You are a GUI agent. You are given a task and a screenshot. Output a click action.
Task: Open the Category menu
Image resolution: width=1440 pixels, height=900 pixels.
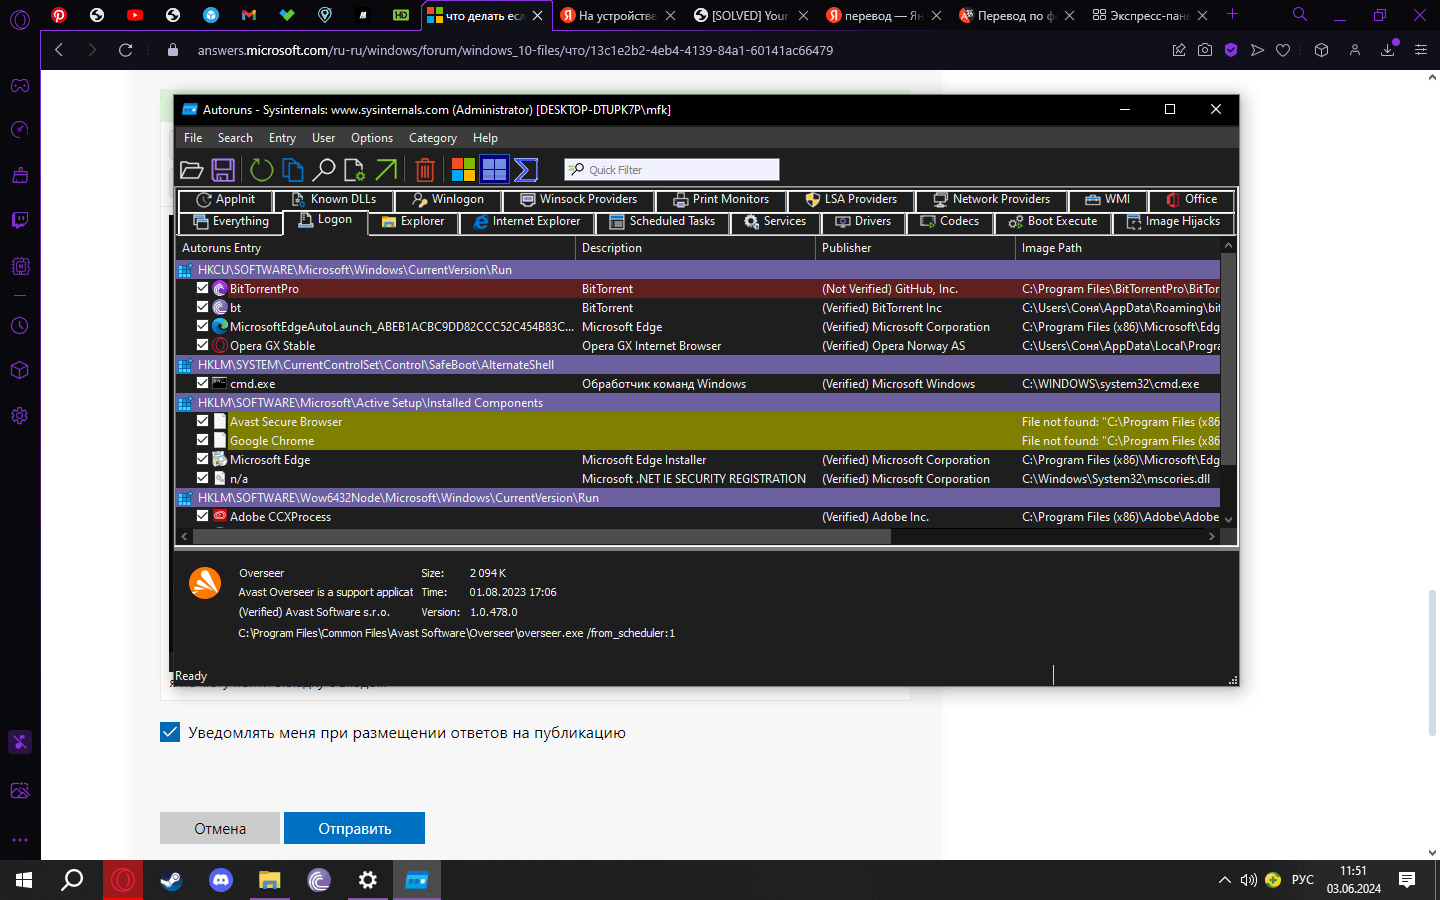tap(432, 138)
